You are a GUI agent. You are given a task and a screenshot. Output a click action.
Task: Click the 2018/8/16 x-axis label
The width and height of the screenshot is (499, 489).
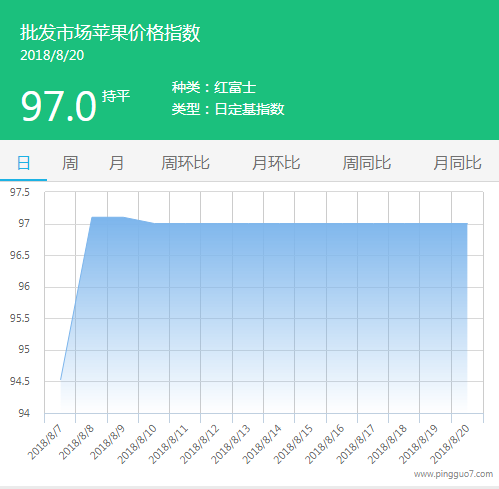coord(325,445)
